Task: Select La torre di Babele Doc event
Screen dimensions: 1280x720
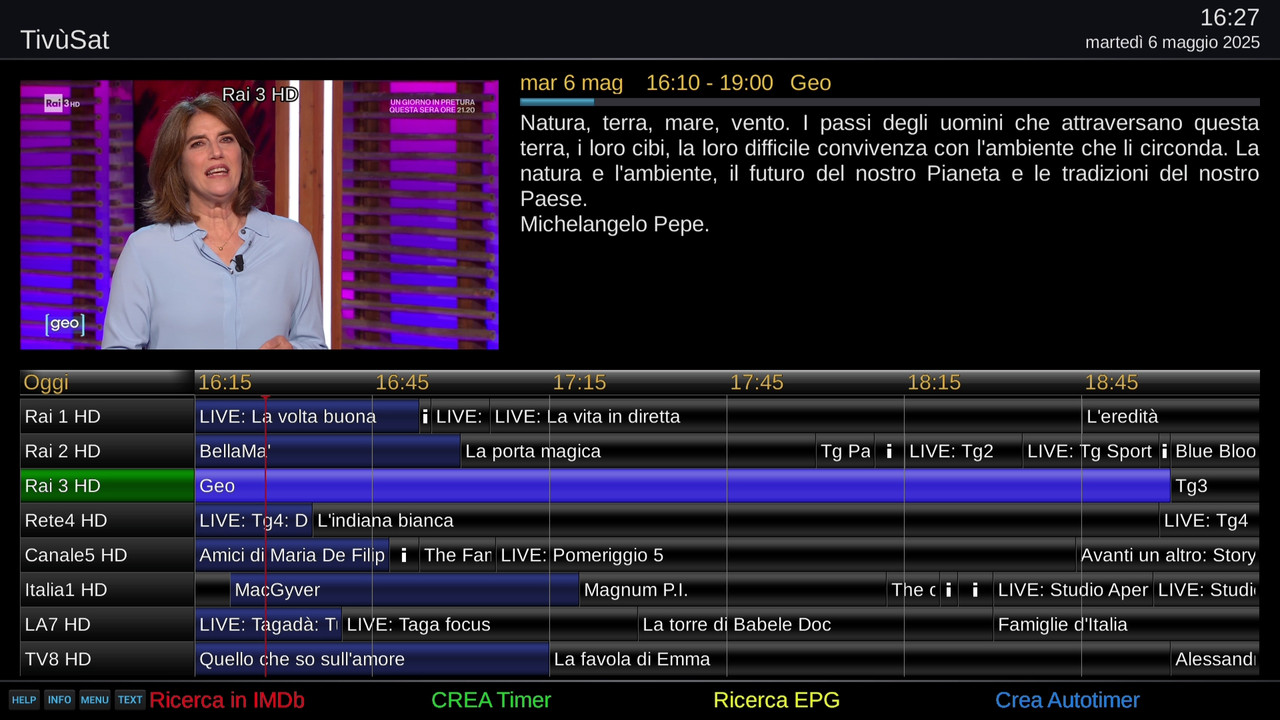Action: click(815, 624)
